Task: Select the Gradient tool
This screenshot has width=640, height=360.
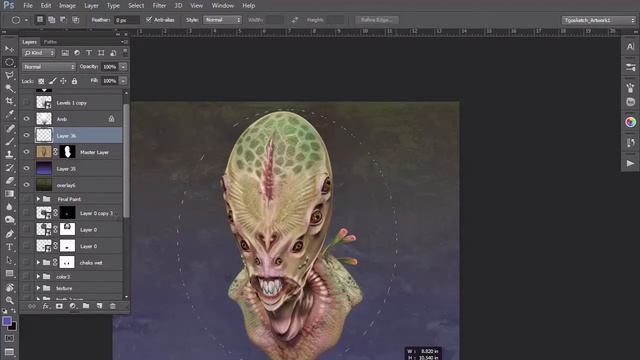Action: tap(9, 193)
